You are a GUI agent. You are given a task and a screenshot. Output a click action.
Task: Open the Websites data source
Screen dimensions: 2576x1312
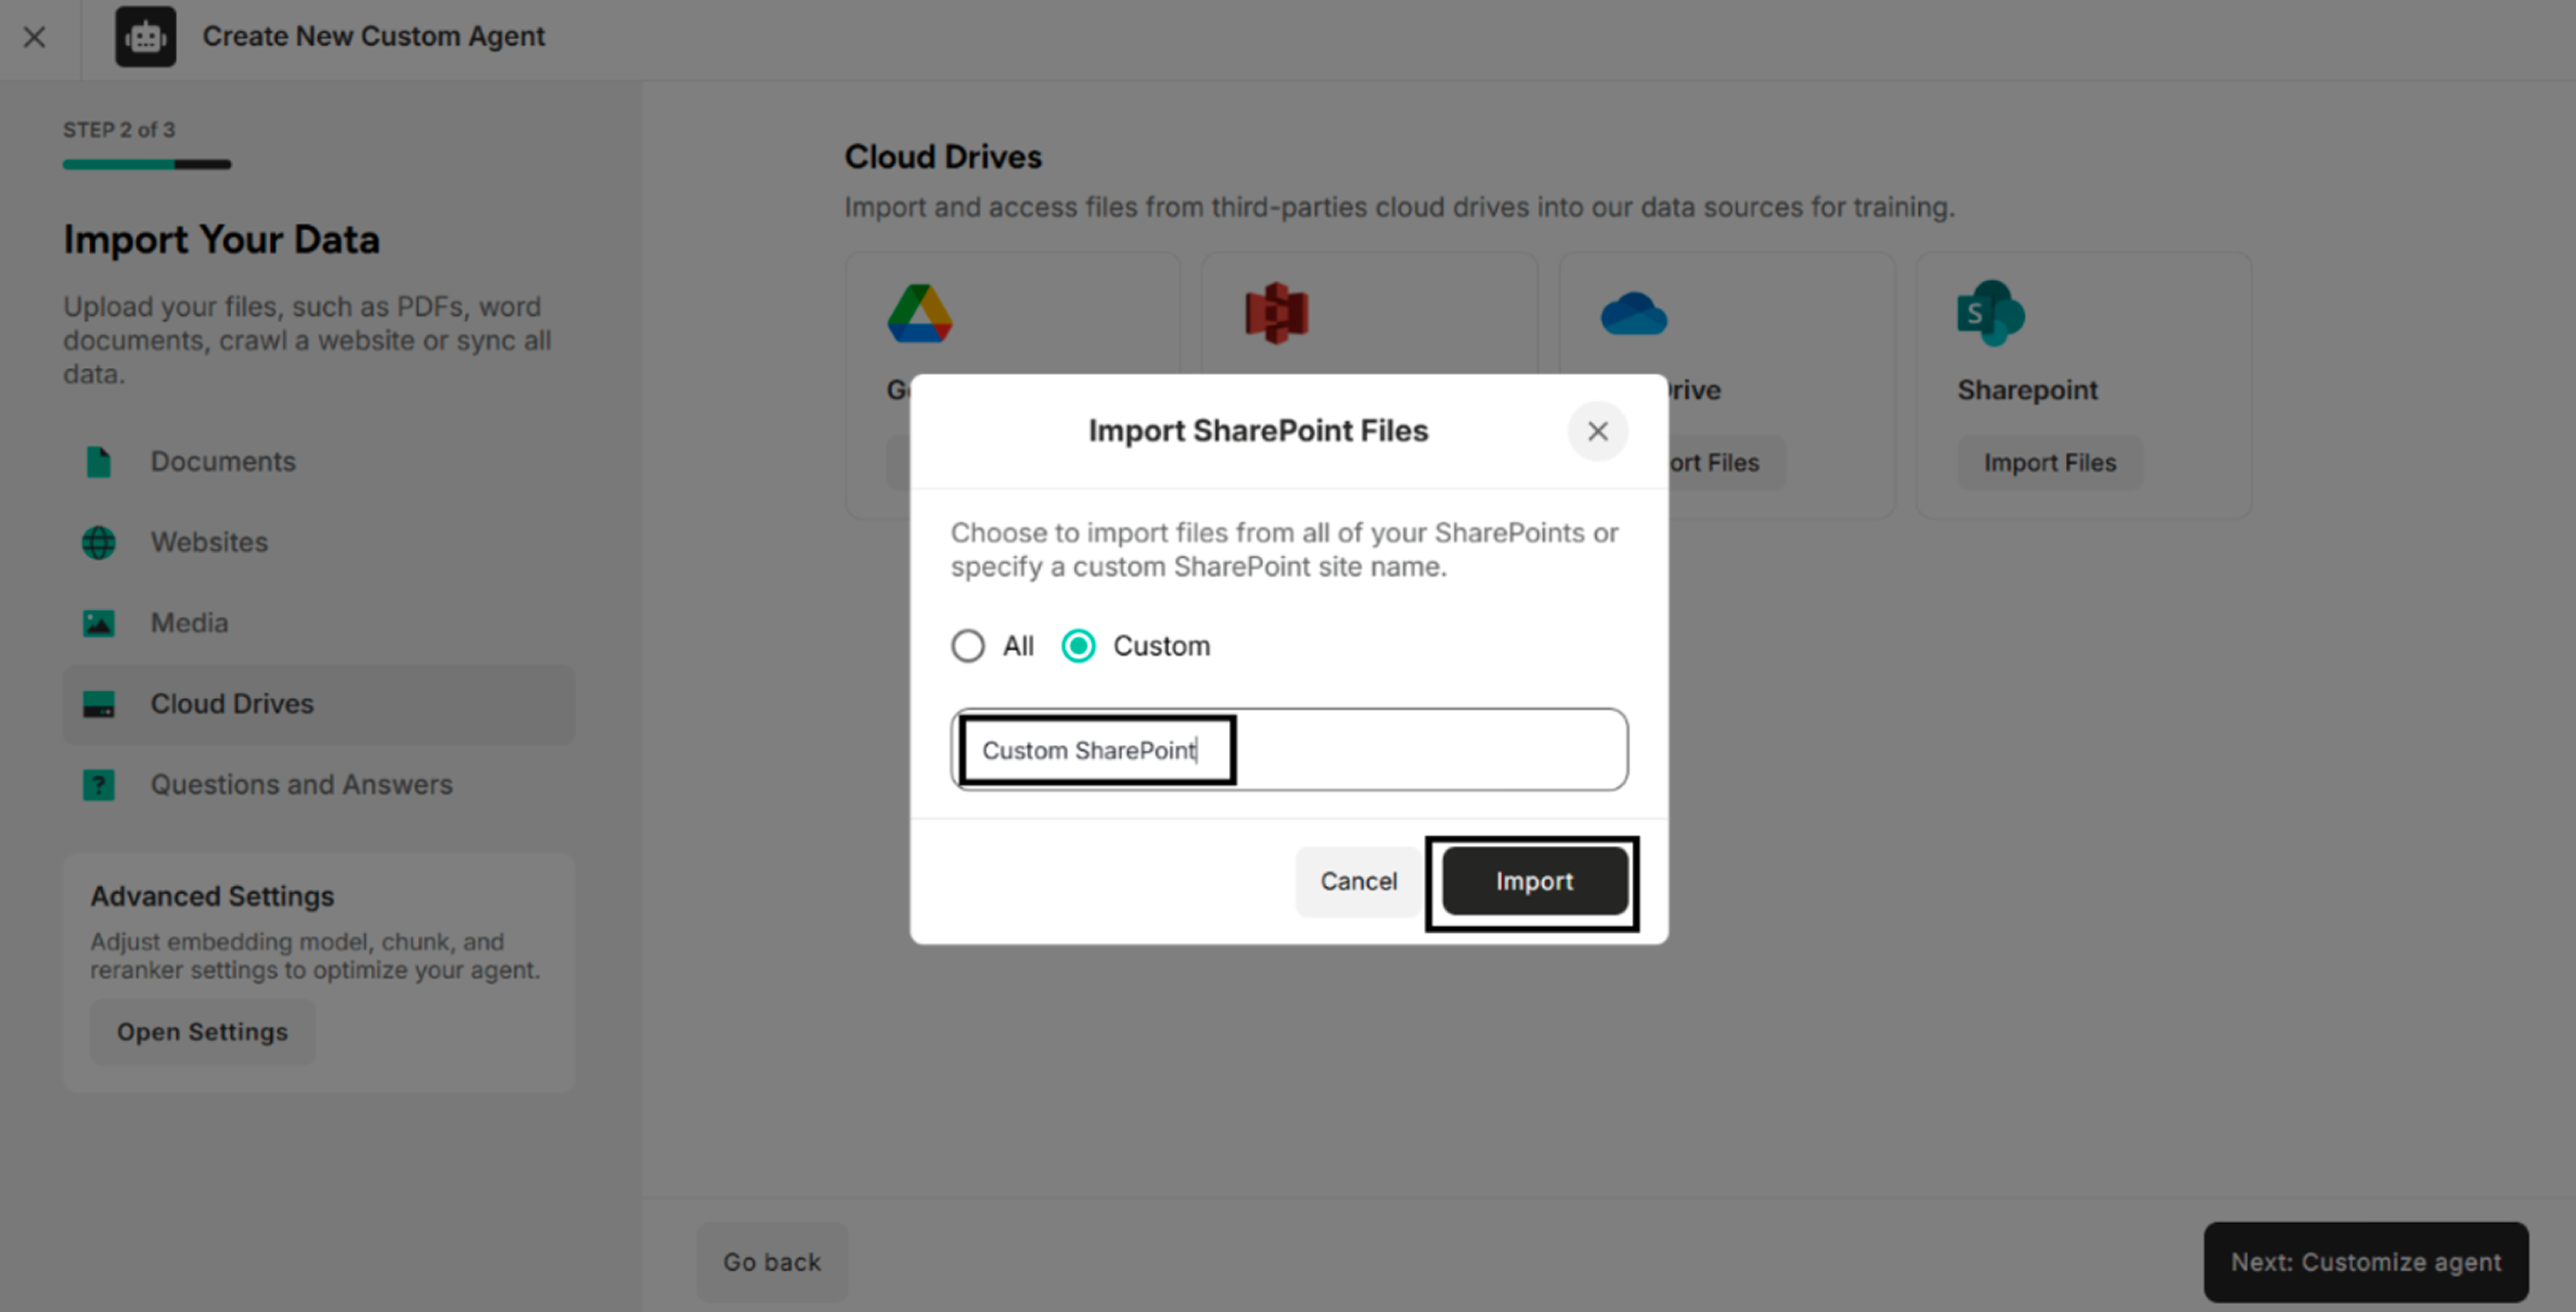(x=99, y=542)
